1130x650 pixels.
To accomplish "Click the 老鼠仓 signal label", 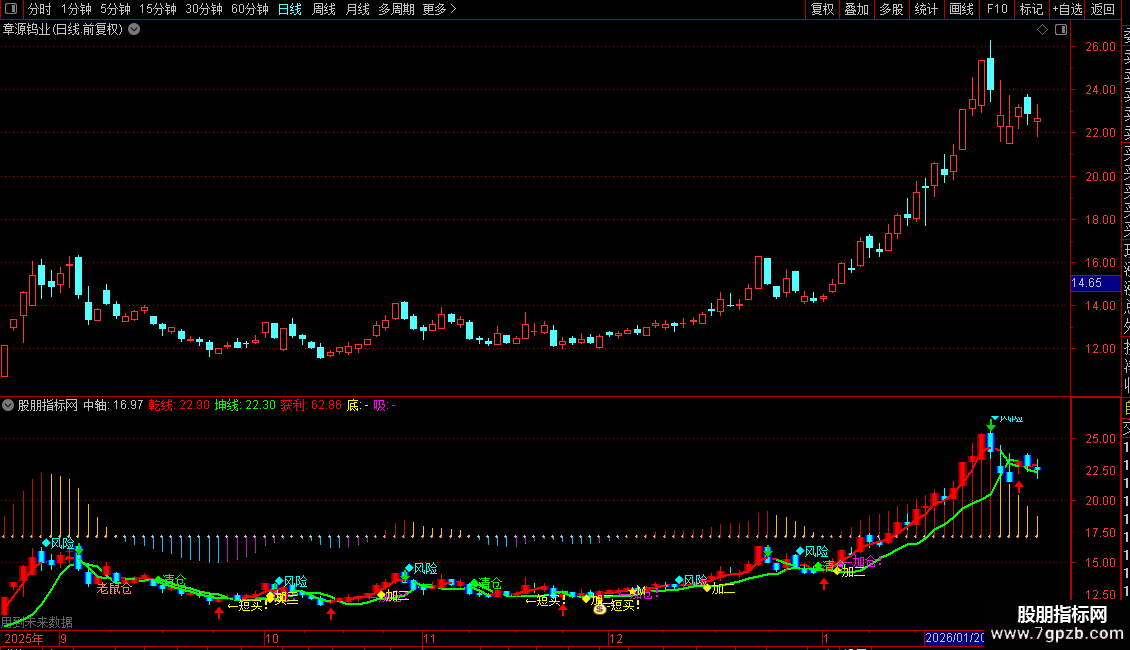I will coord(115,589).
